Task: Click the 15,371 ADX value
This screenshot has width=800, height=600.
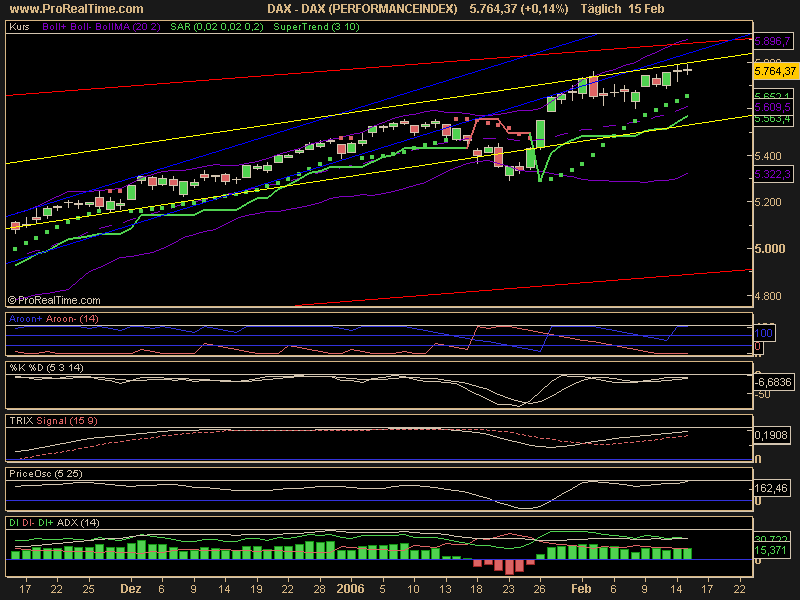Action: pos(771,550)
